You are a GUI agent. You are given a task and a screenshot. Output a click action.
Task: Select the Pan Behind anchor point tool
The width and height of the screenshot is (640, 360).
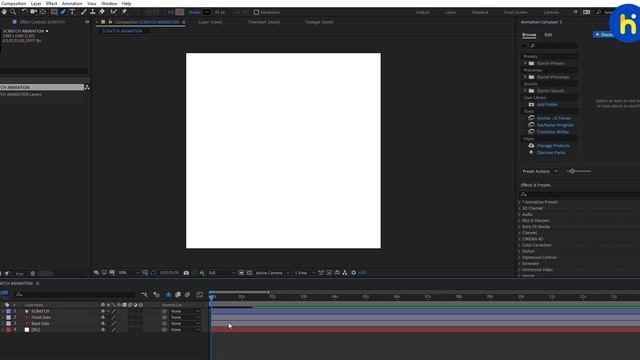click(43, 12)
